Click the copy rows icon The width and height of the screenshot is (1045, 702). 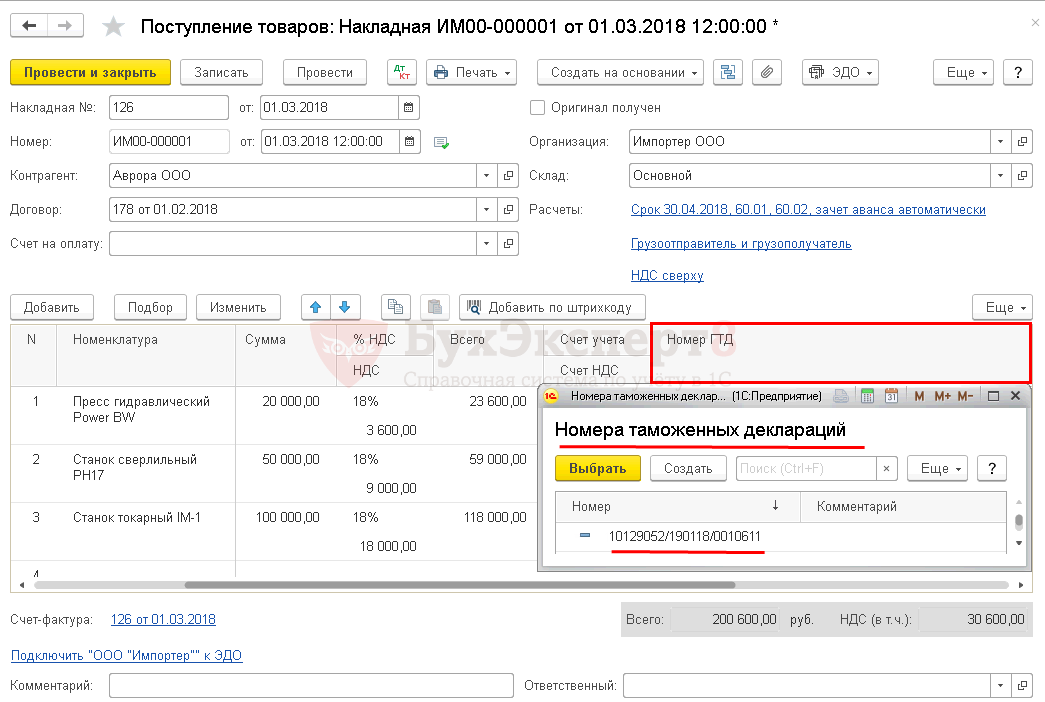coord(397,307)
